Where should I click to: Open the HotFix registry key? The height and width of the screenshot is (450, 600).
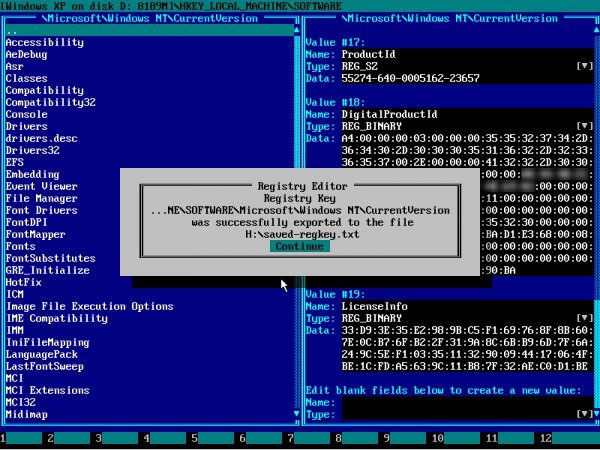tap(24, 282)
